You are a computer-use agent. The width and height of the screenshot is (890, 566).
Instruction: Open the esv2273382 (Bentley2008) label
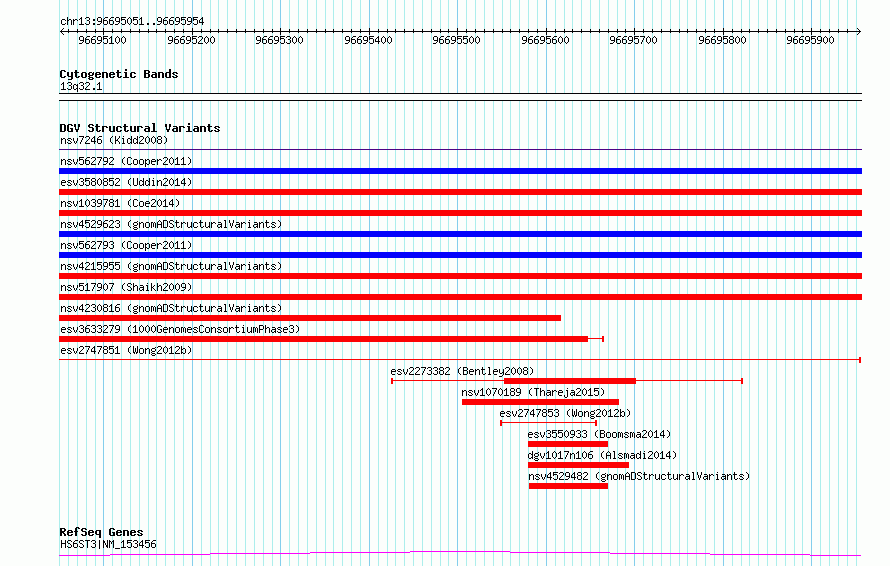pyautogui.click(x=462, y=371)
